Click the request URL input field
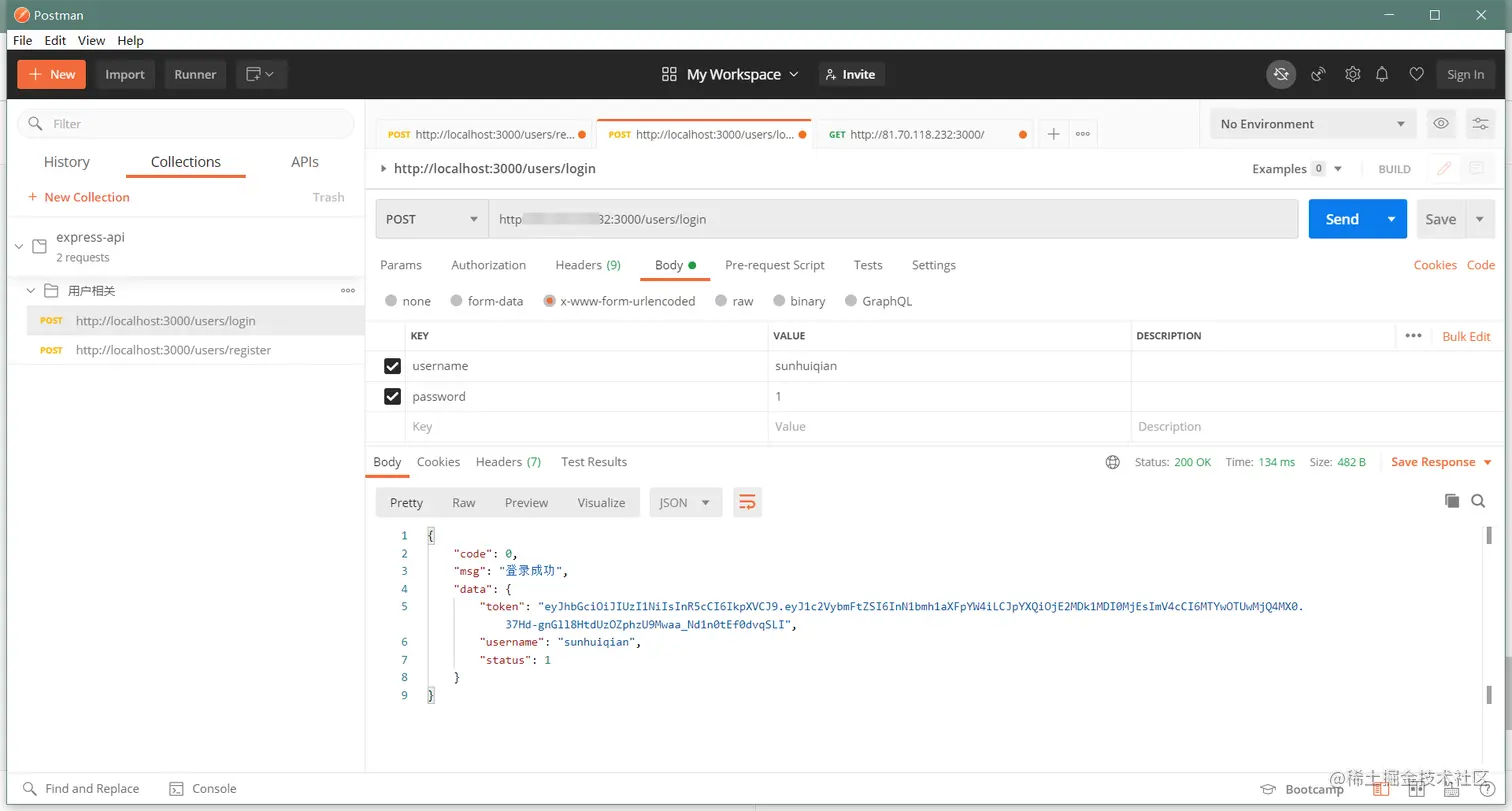Viewport: 1512px width, 811px height. tap(893, 219)
